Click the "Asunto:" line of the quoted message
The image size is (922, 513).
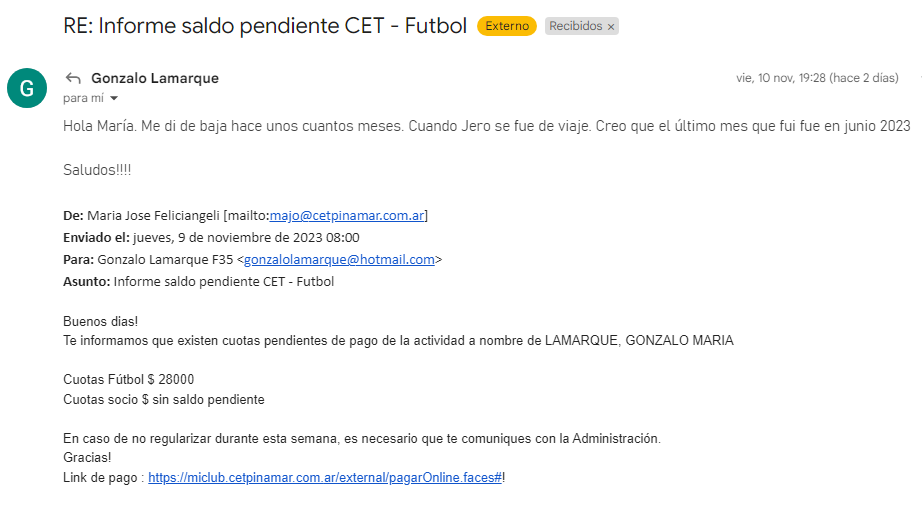coord(198,281)
